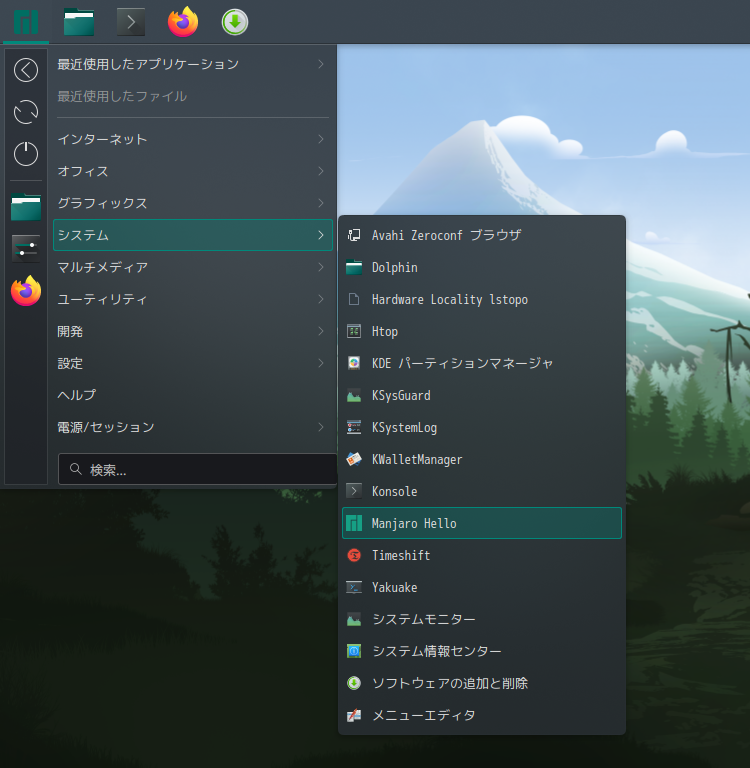
Task: Open the file manager favorite in sidebar
Action: click(26, 207)
